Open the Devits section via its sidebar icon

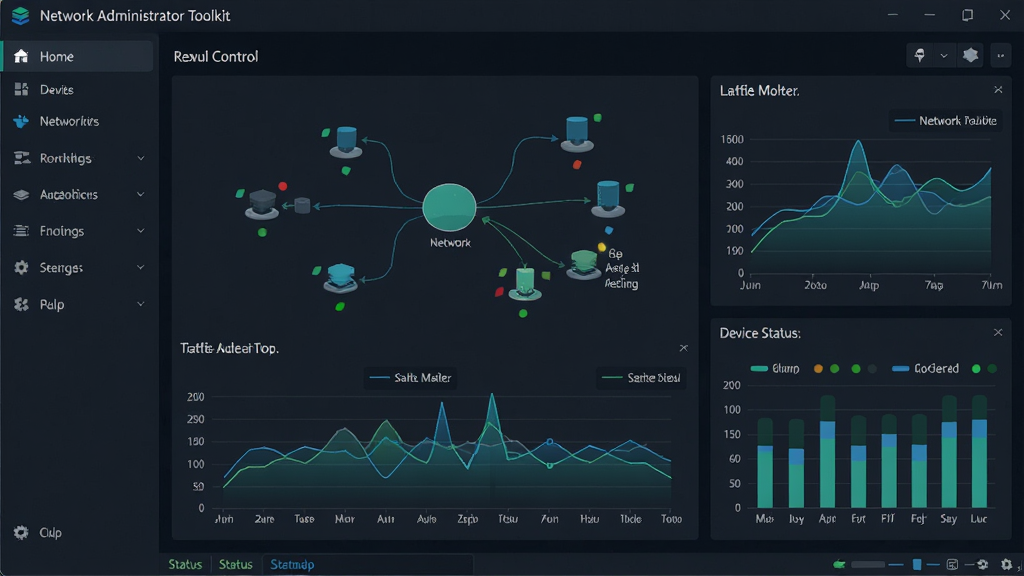(22, 89)
